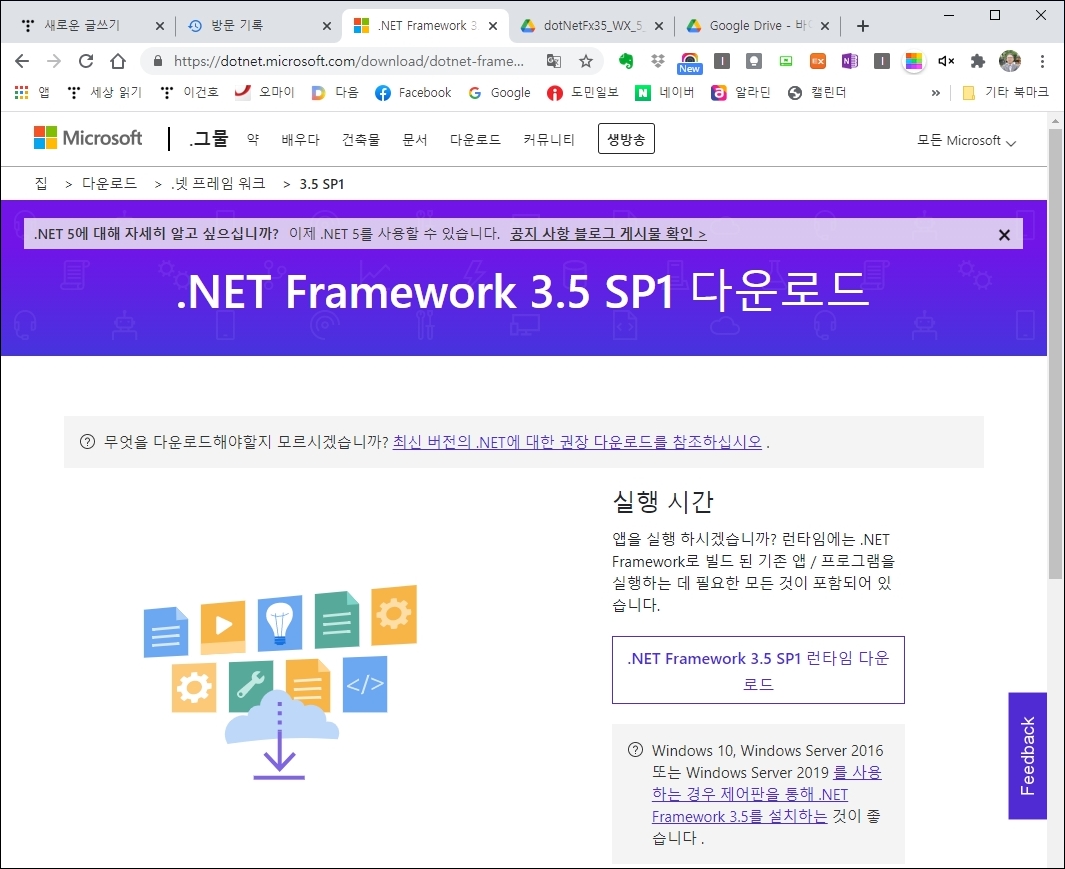This screenshot has width=1065, height=869.
Task: Click the Microsoft logo
Action: pyautogui.click(x=88, y=138)
